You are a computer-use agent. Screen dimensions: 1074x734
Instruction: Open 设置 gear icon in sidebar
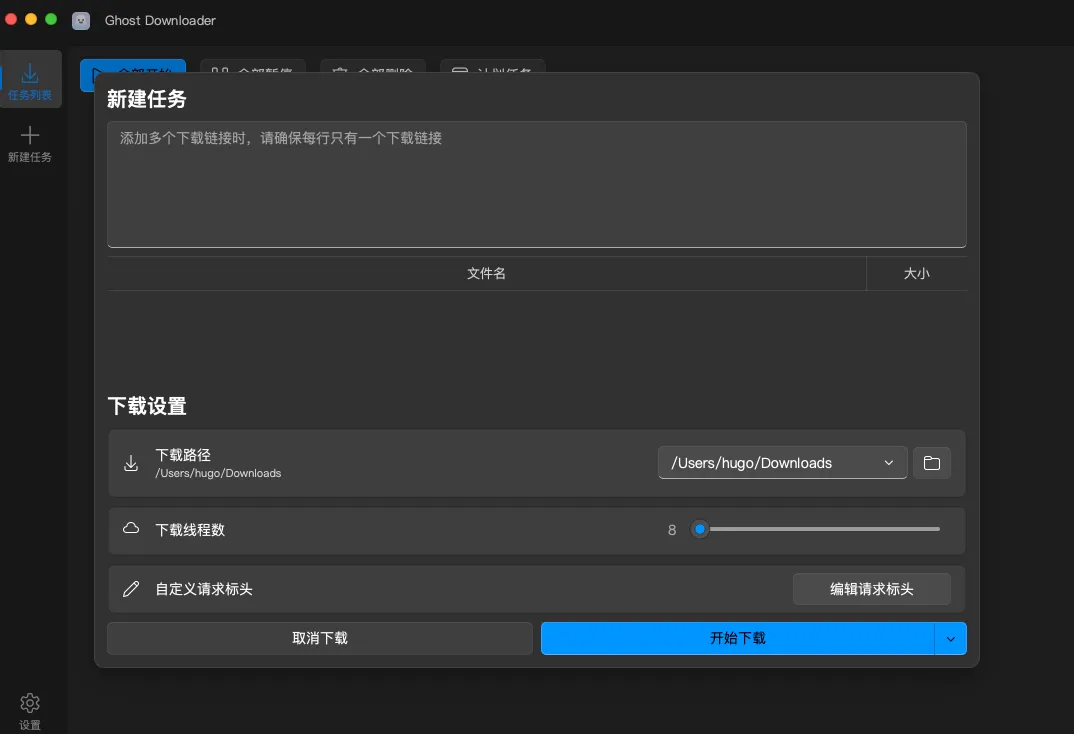pyautogui.click(x=29, y=703)
